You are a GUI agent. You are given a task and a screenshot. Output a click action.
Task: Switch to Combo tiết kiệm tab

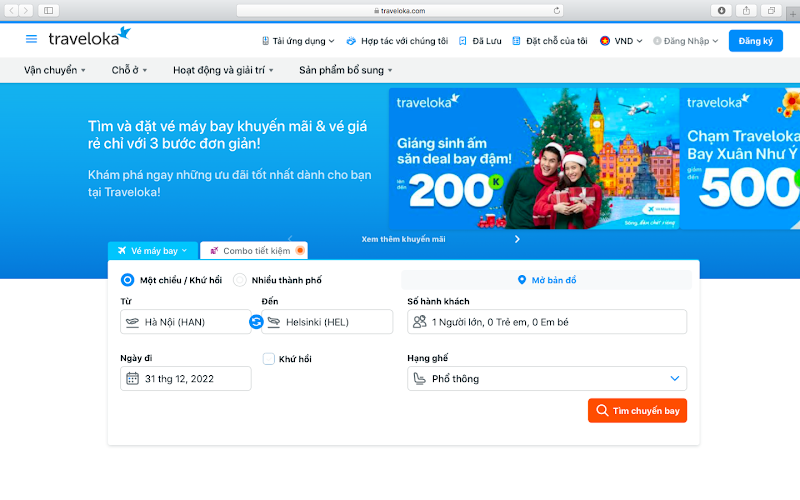[255, 250]
